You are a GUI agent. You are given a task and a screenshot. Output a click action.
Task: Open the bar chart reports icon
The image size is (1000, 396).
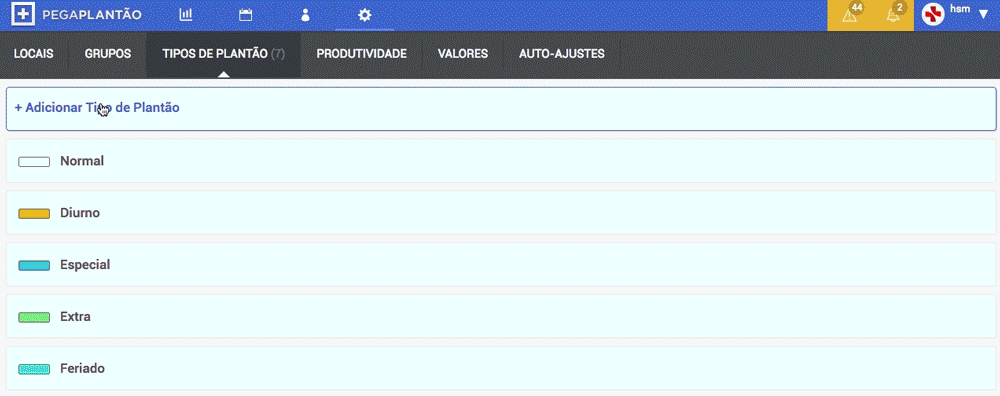(x=186, y=15)
